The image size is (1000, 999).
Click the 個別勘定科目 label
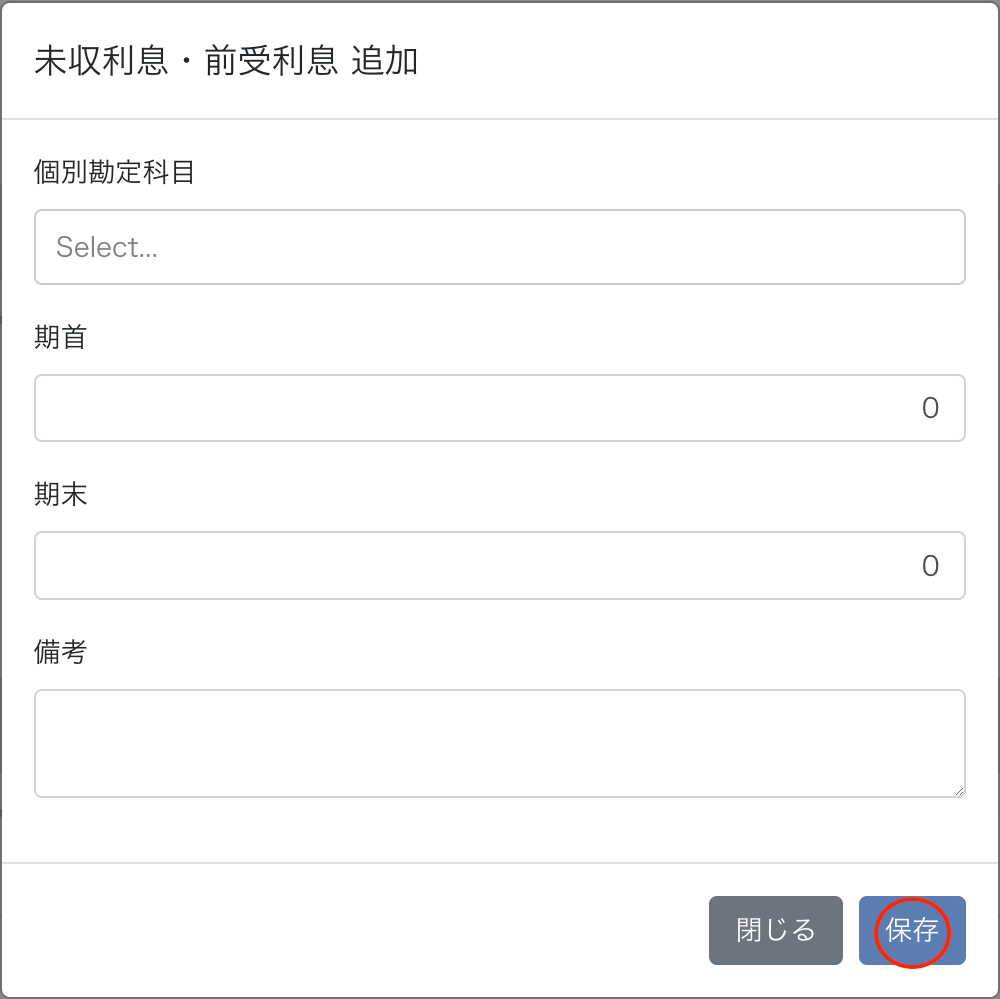click(114, 172)
